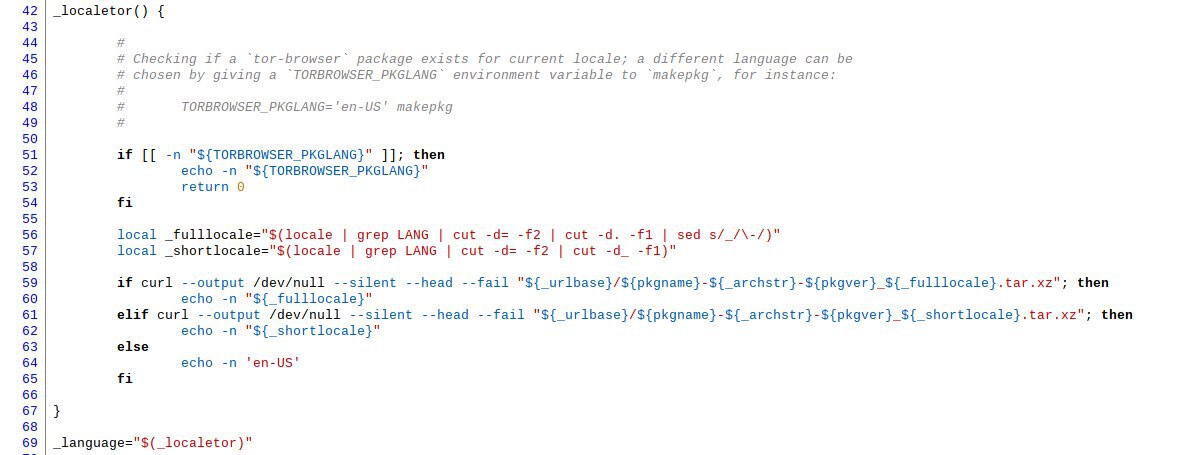Click the URL string ending '_${_shortlocale}.tar.xz'

[x=809, y=315]
